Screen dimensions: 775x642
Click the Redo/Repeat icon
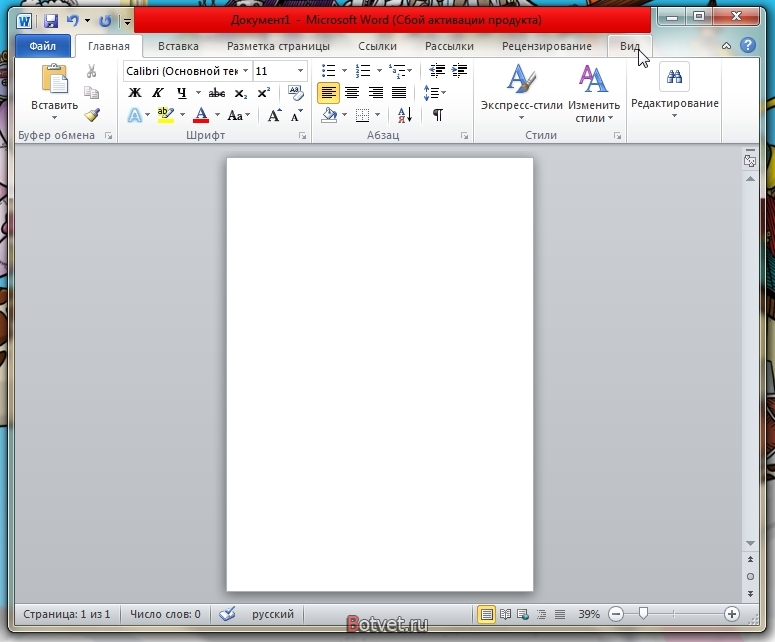(x=105, y=21)
